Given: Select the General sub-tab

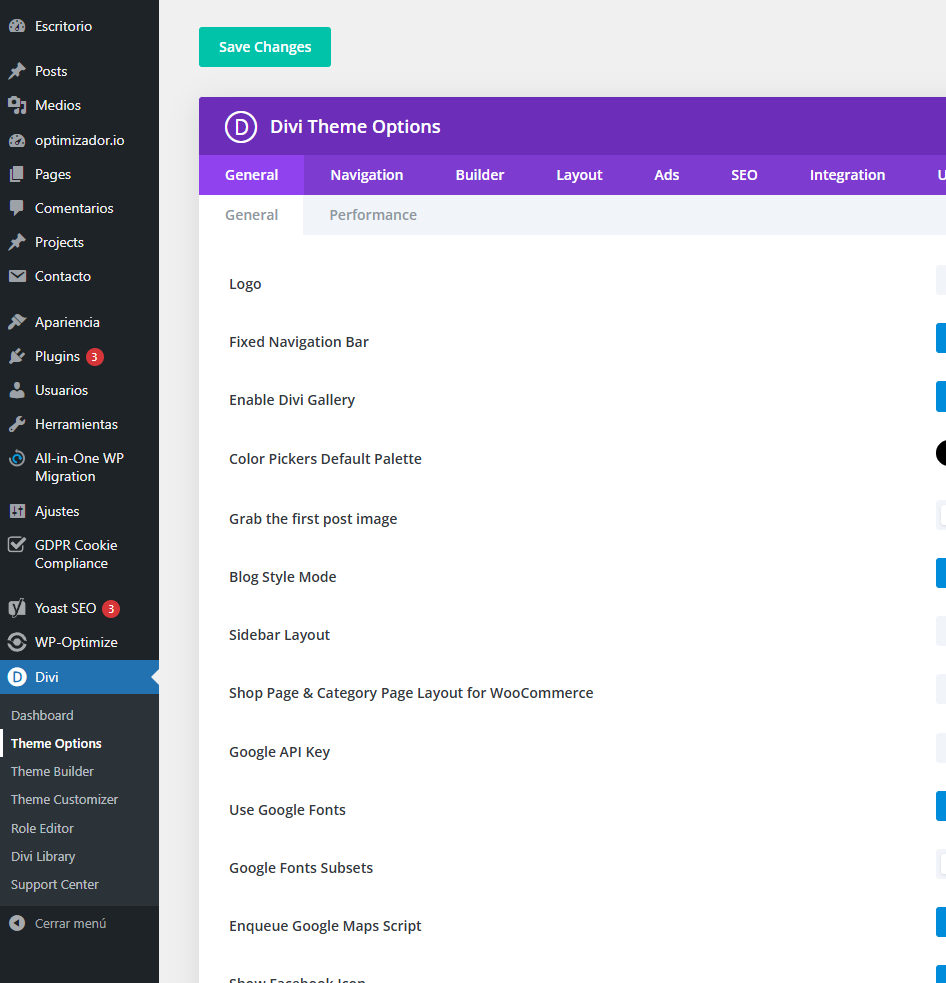Looking at the screenshot, I should pyautogui.click(x=251, y=215).
